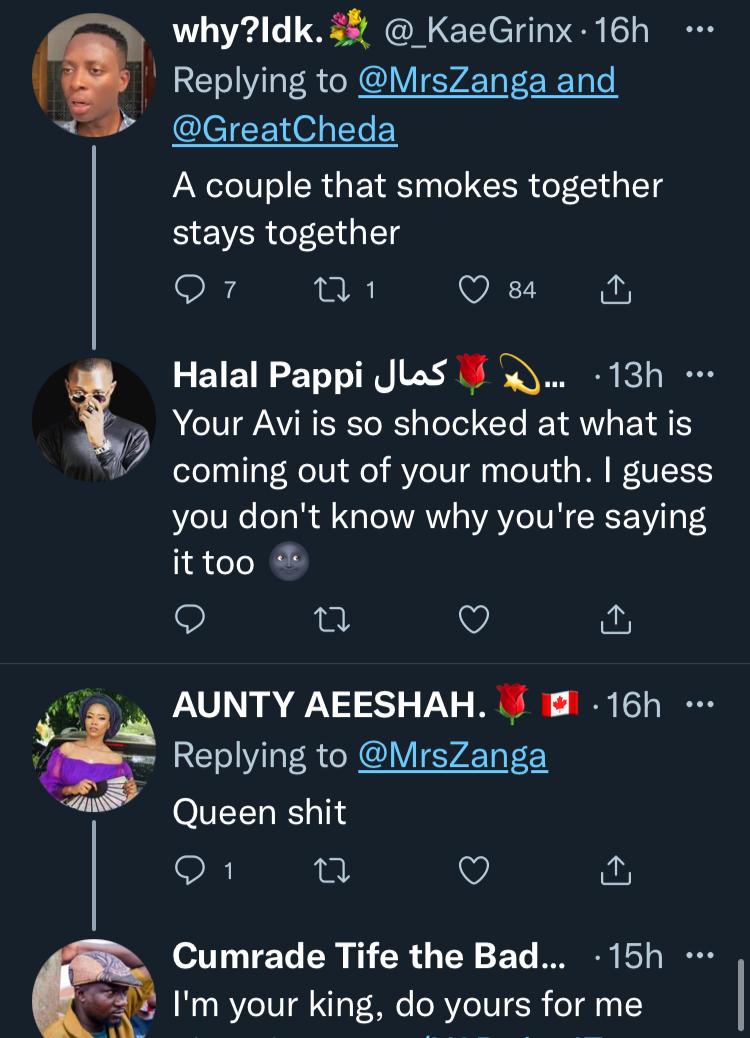The height and width of the screenshot is (1038, 750).
Task: Open more options for AUNTY AEESHAH's tweet
Action: coord(699,705)
